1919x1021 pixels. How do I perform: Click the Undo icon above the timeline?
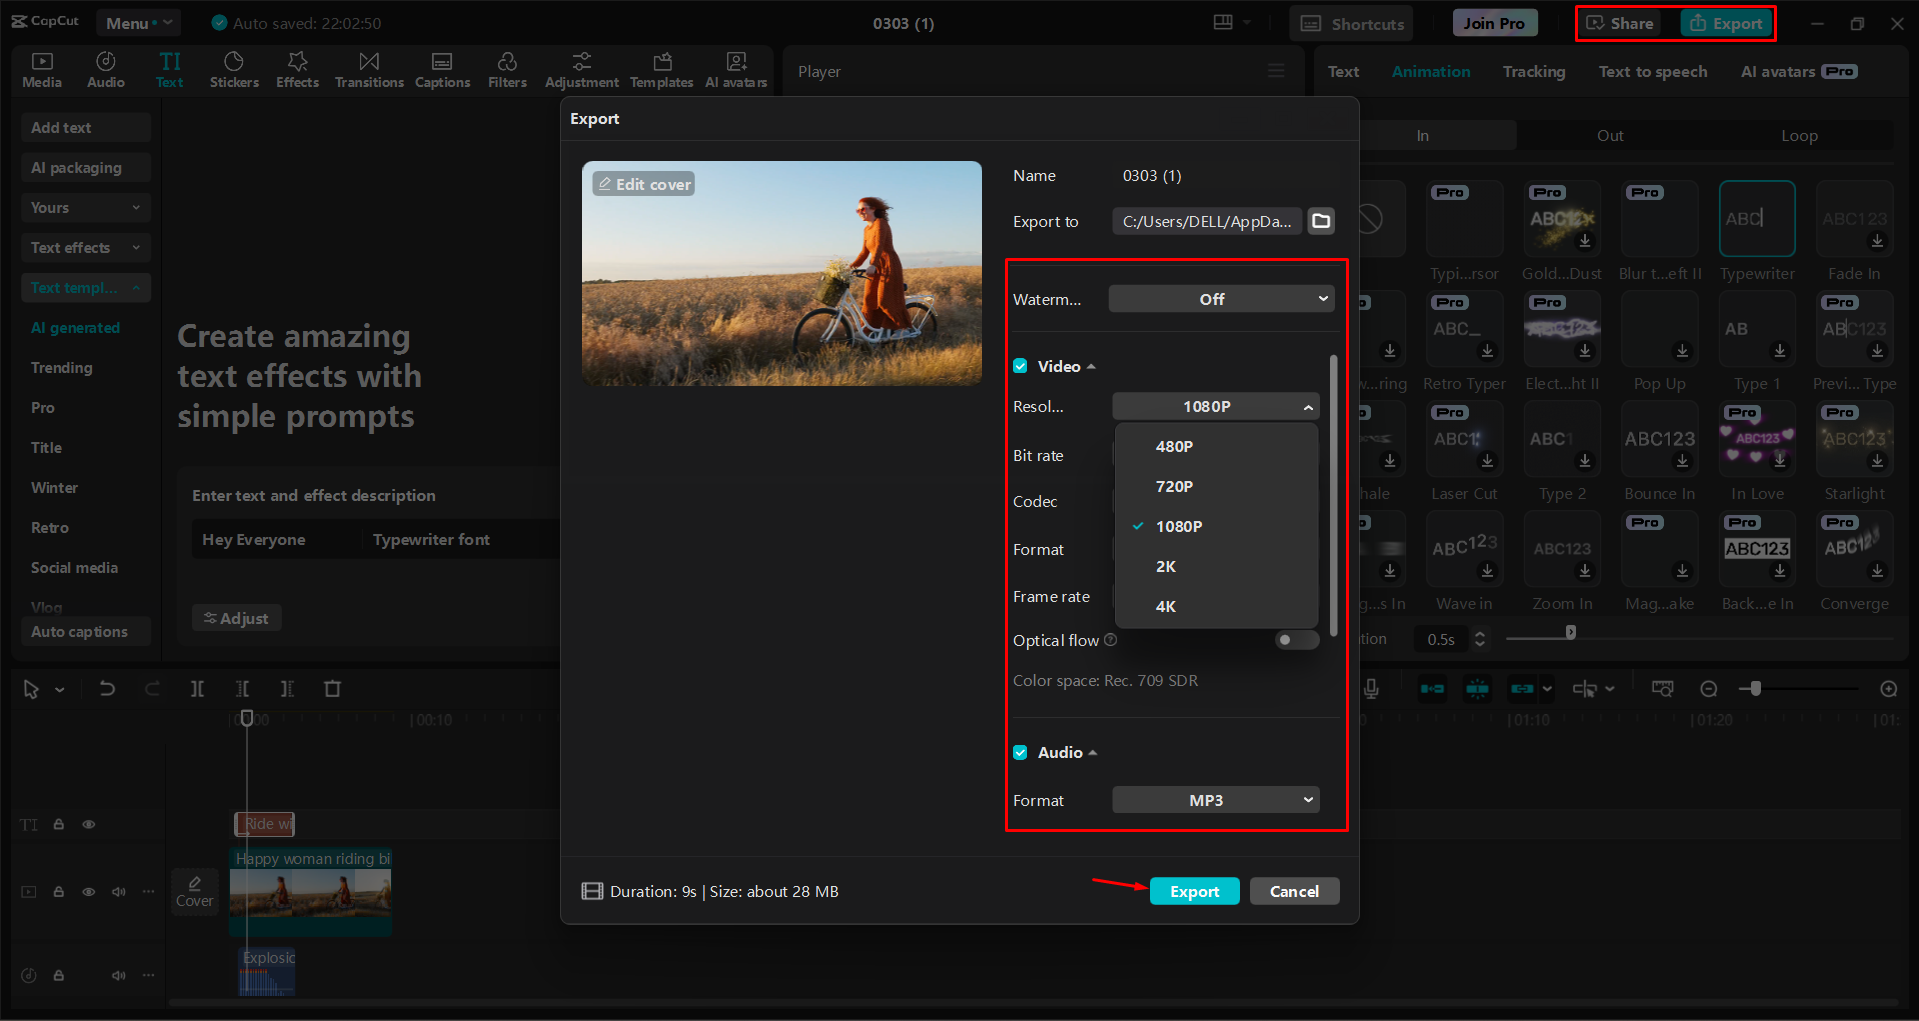(x=107, y=688)
